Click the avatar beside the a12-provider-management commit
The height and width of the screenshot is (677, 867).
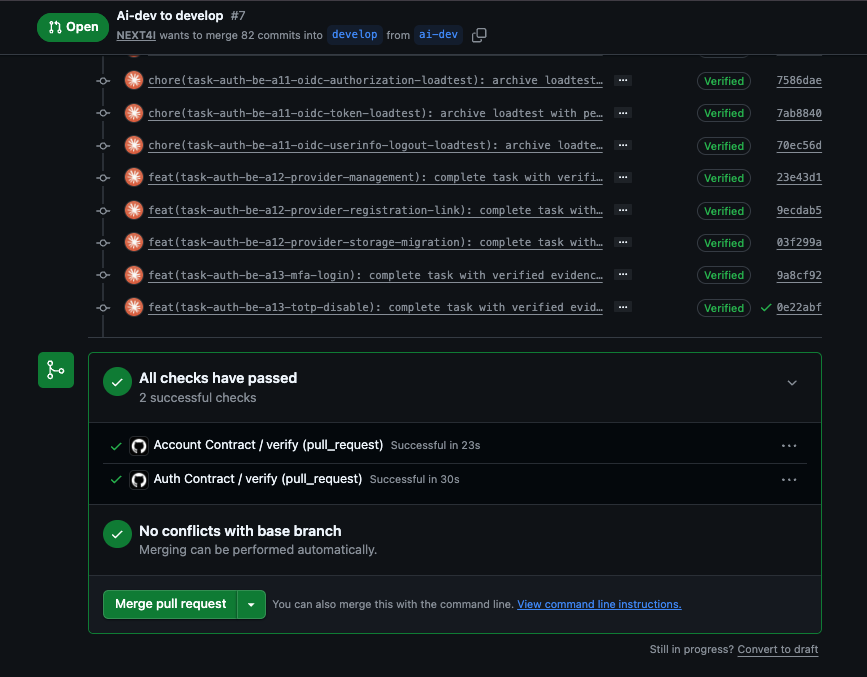tap(134, 178)
